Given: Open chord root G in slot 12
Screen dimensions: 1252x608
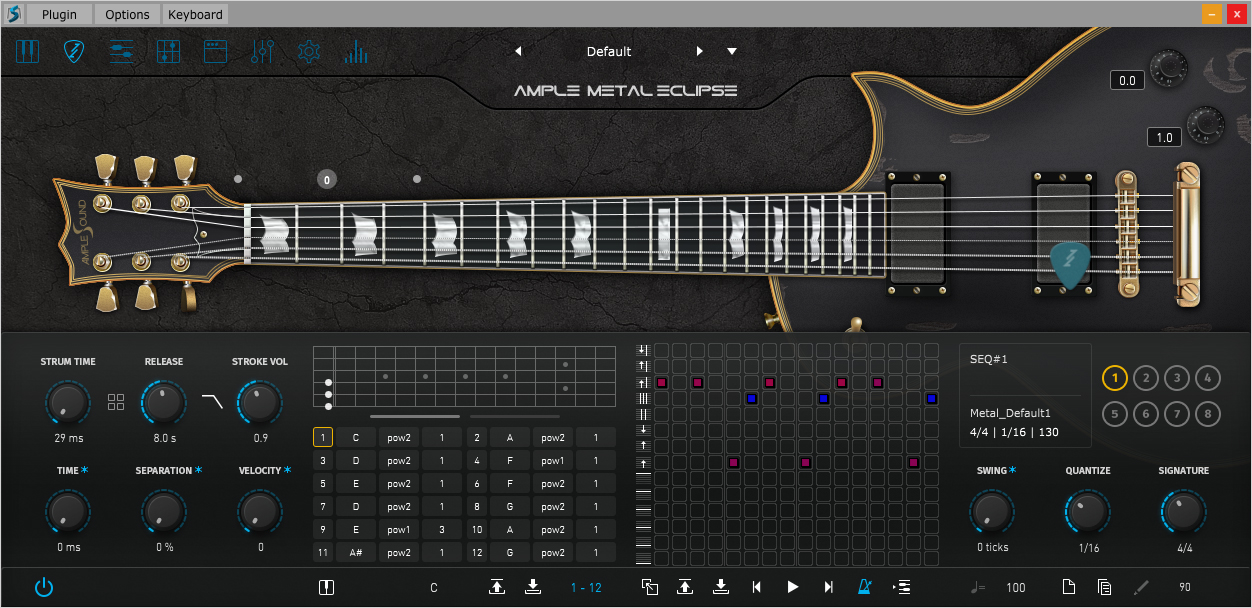Looking at the screenshot, I should pyautogui.click(x=509, y=552).
